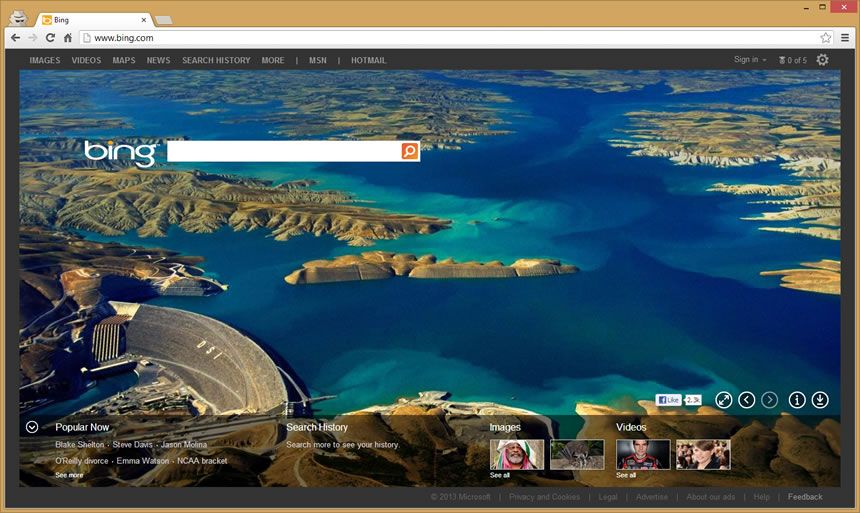
Task: Open the Sign in dropdown
Action: pos(750,60)
